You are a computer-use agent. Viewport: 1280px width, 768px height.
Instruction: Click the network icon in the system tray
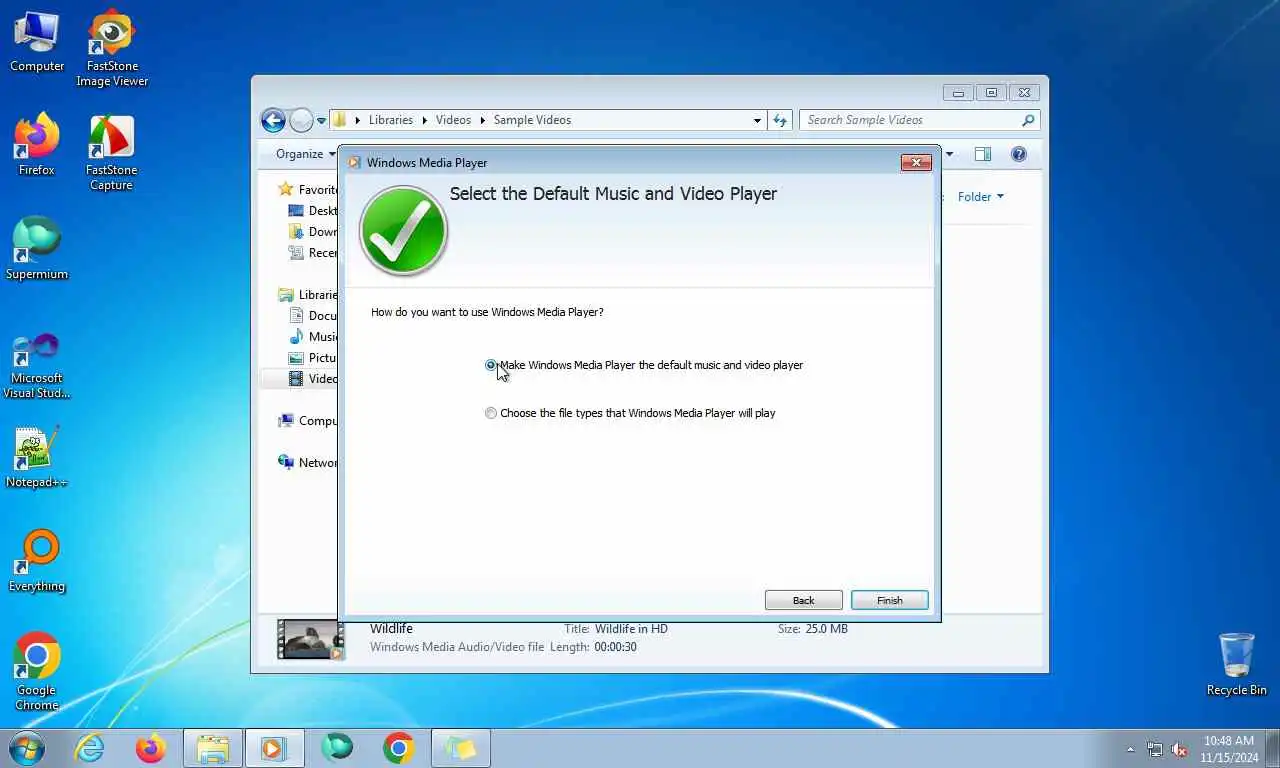(1155, 749)
